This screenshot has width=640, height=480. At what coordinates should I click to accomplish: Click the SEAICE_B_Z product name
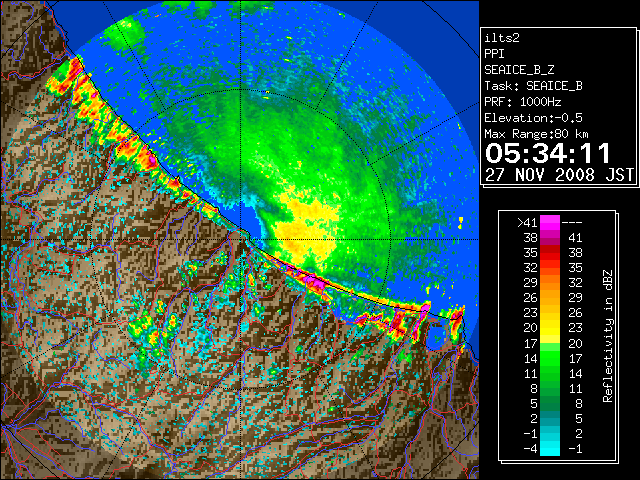click(x=519, y=70)
